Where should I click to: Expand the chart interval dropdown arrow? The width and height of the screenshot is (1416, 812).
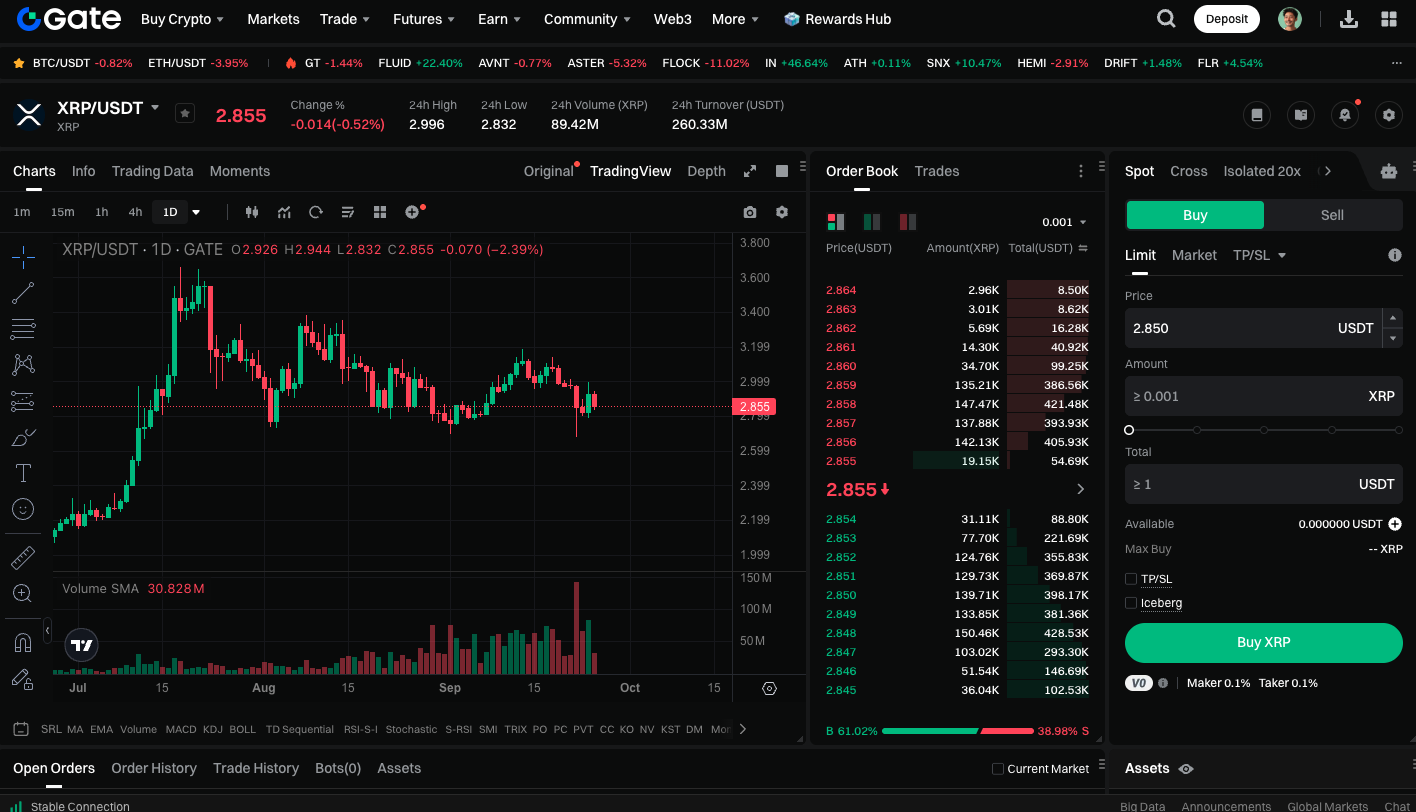[196, 212]
